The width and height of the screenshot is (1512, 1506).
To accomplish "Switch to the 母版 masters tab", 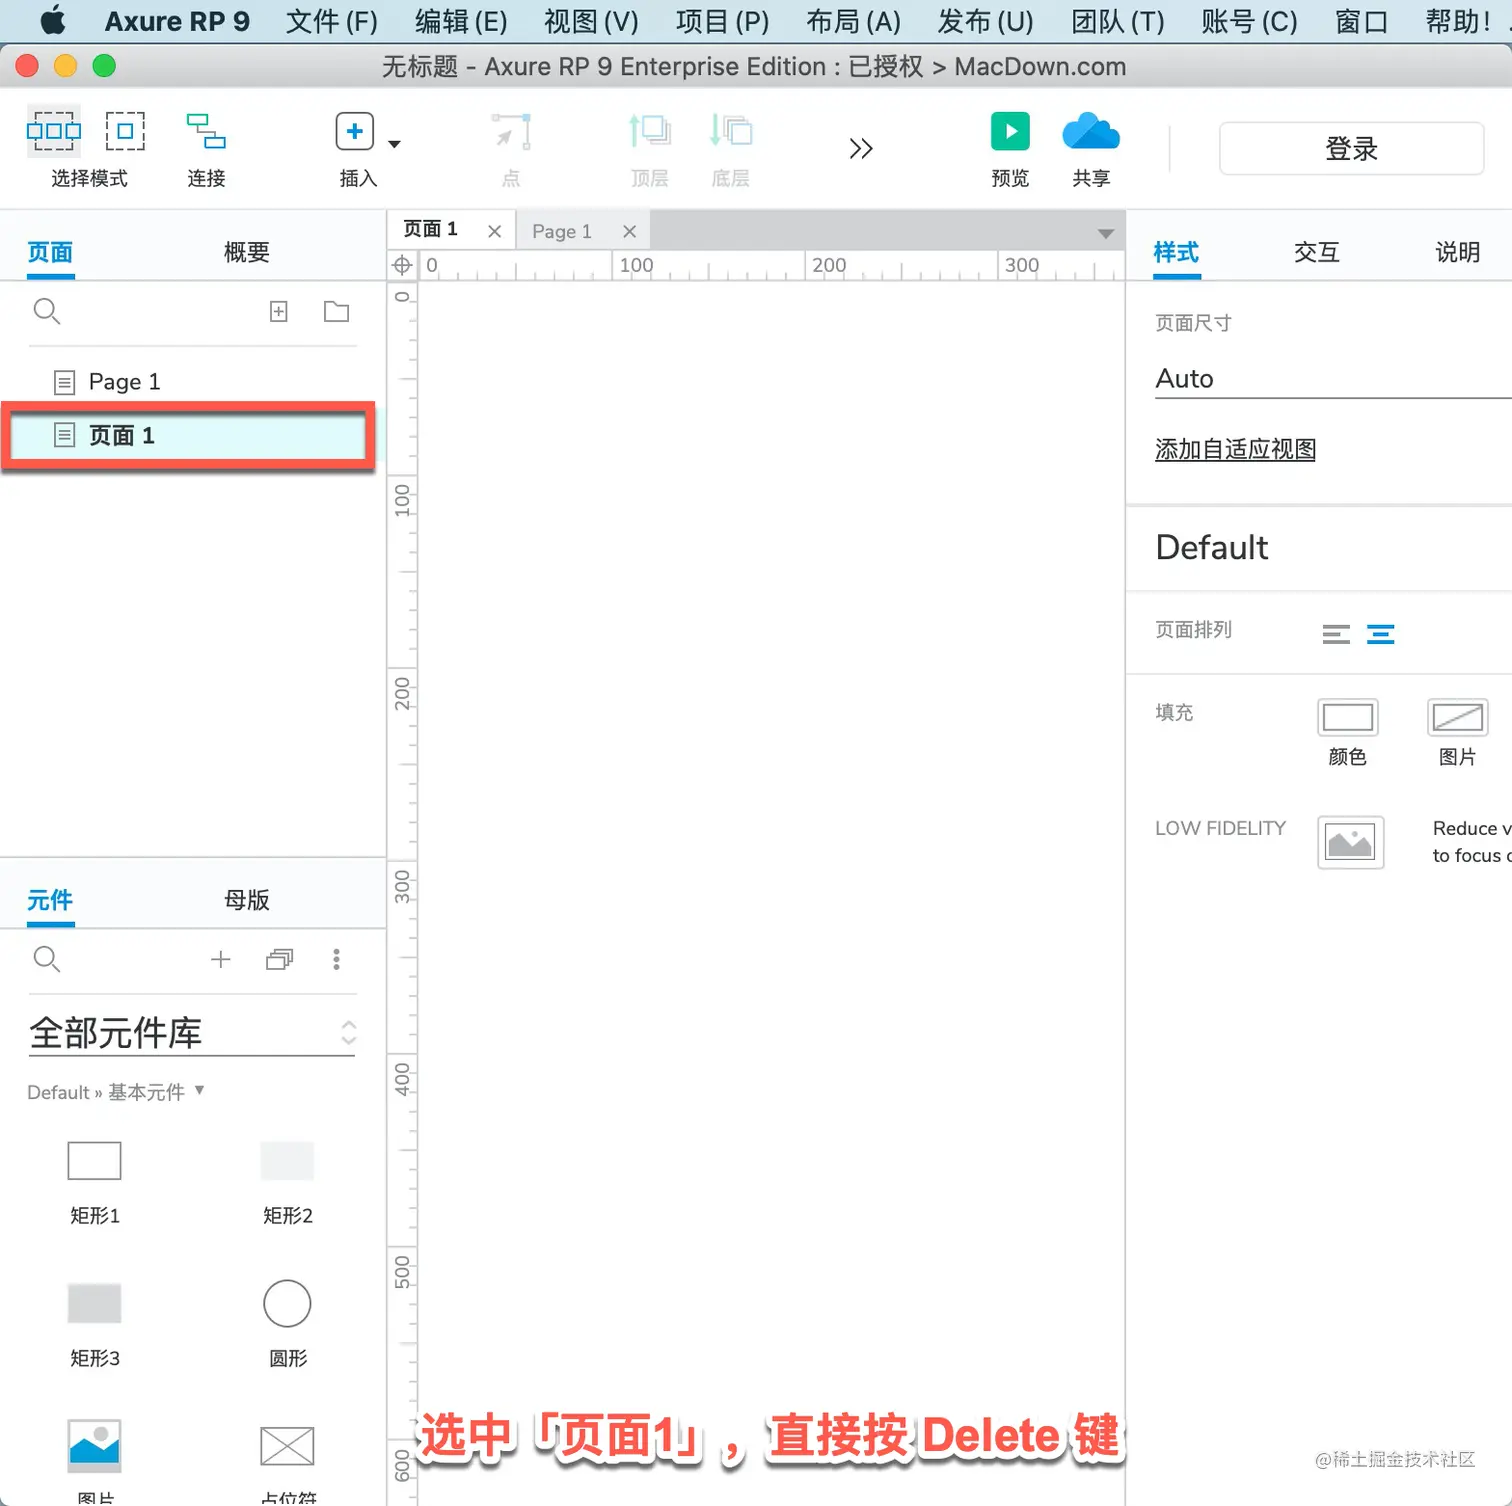I will (247, 900).
